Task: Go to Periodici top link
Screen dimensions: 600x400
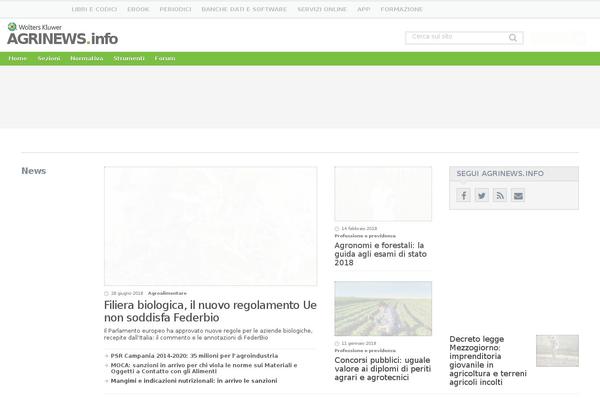Action: pos(175,9)
